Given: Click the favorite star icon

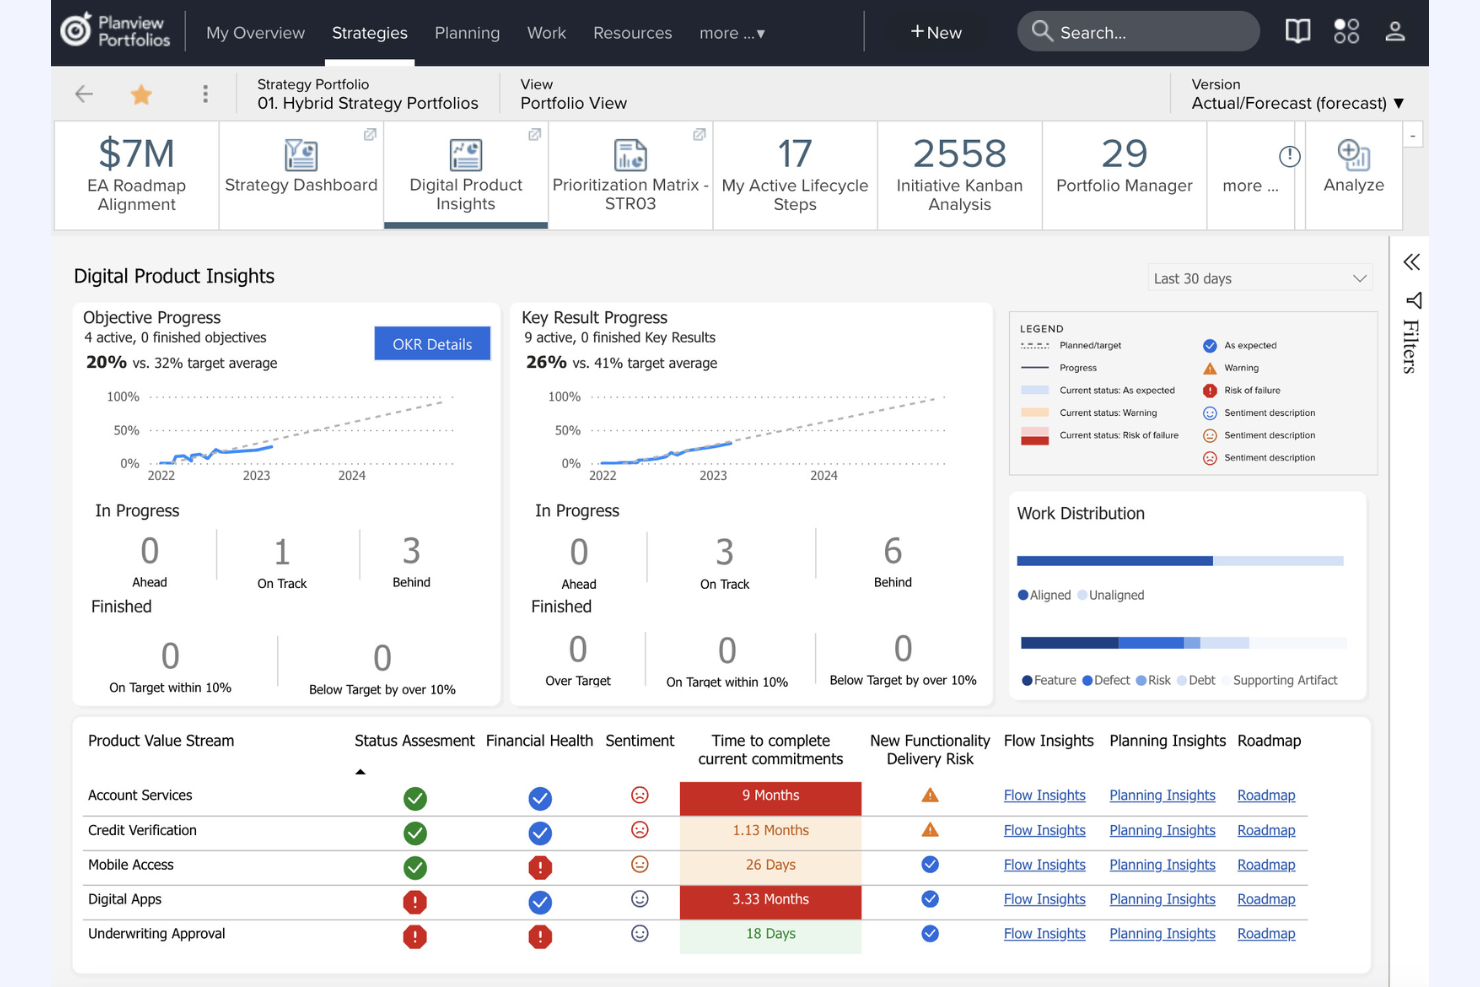Looking at the screenshot, I should click(x=141, y=94).
